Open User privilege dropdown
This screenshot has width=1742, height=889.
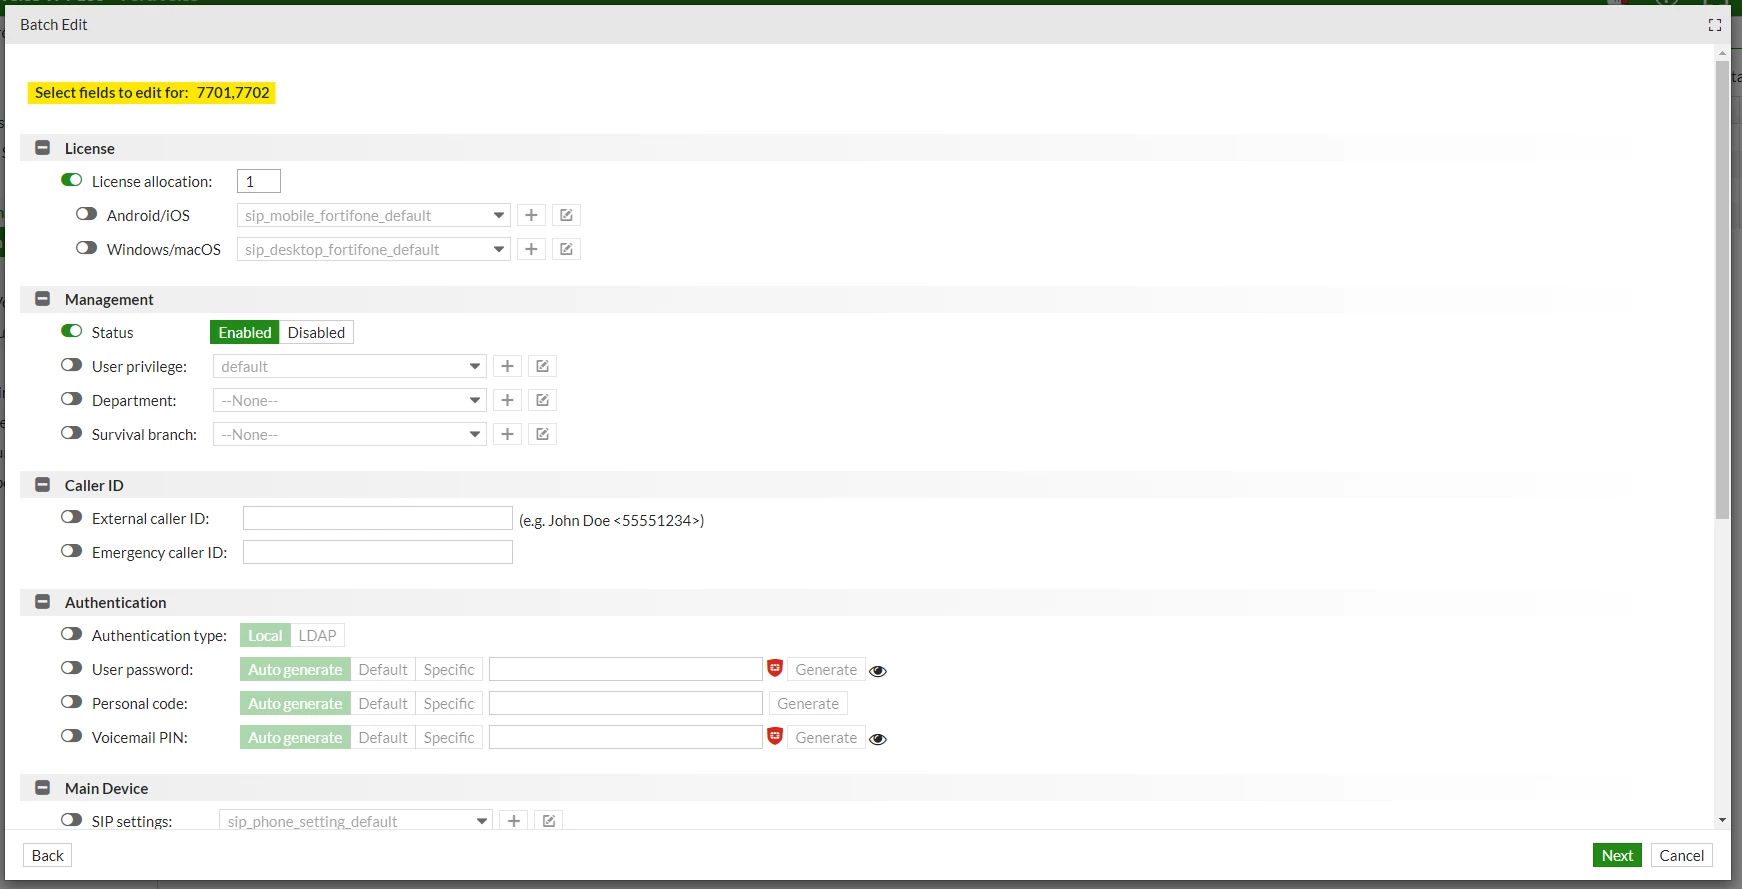[x=350, y=366]
